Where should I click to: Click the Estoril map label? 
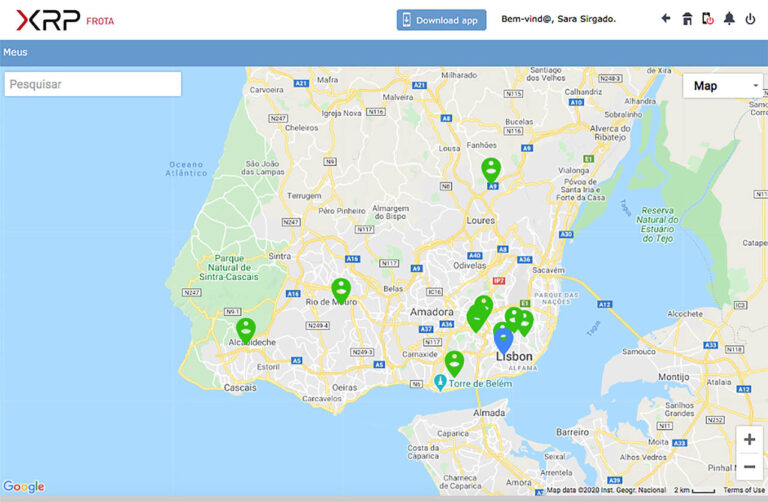(x=268, y=366)
